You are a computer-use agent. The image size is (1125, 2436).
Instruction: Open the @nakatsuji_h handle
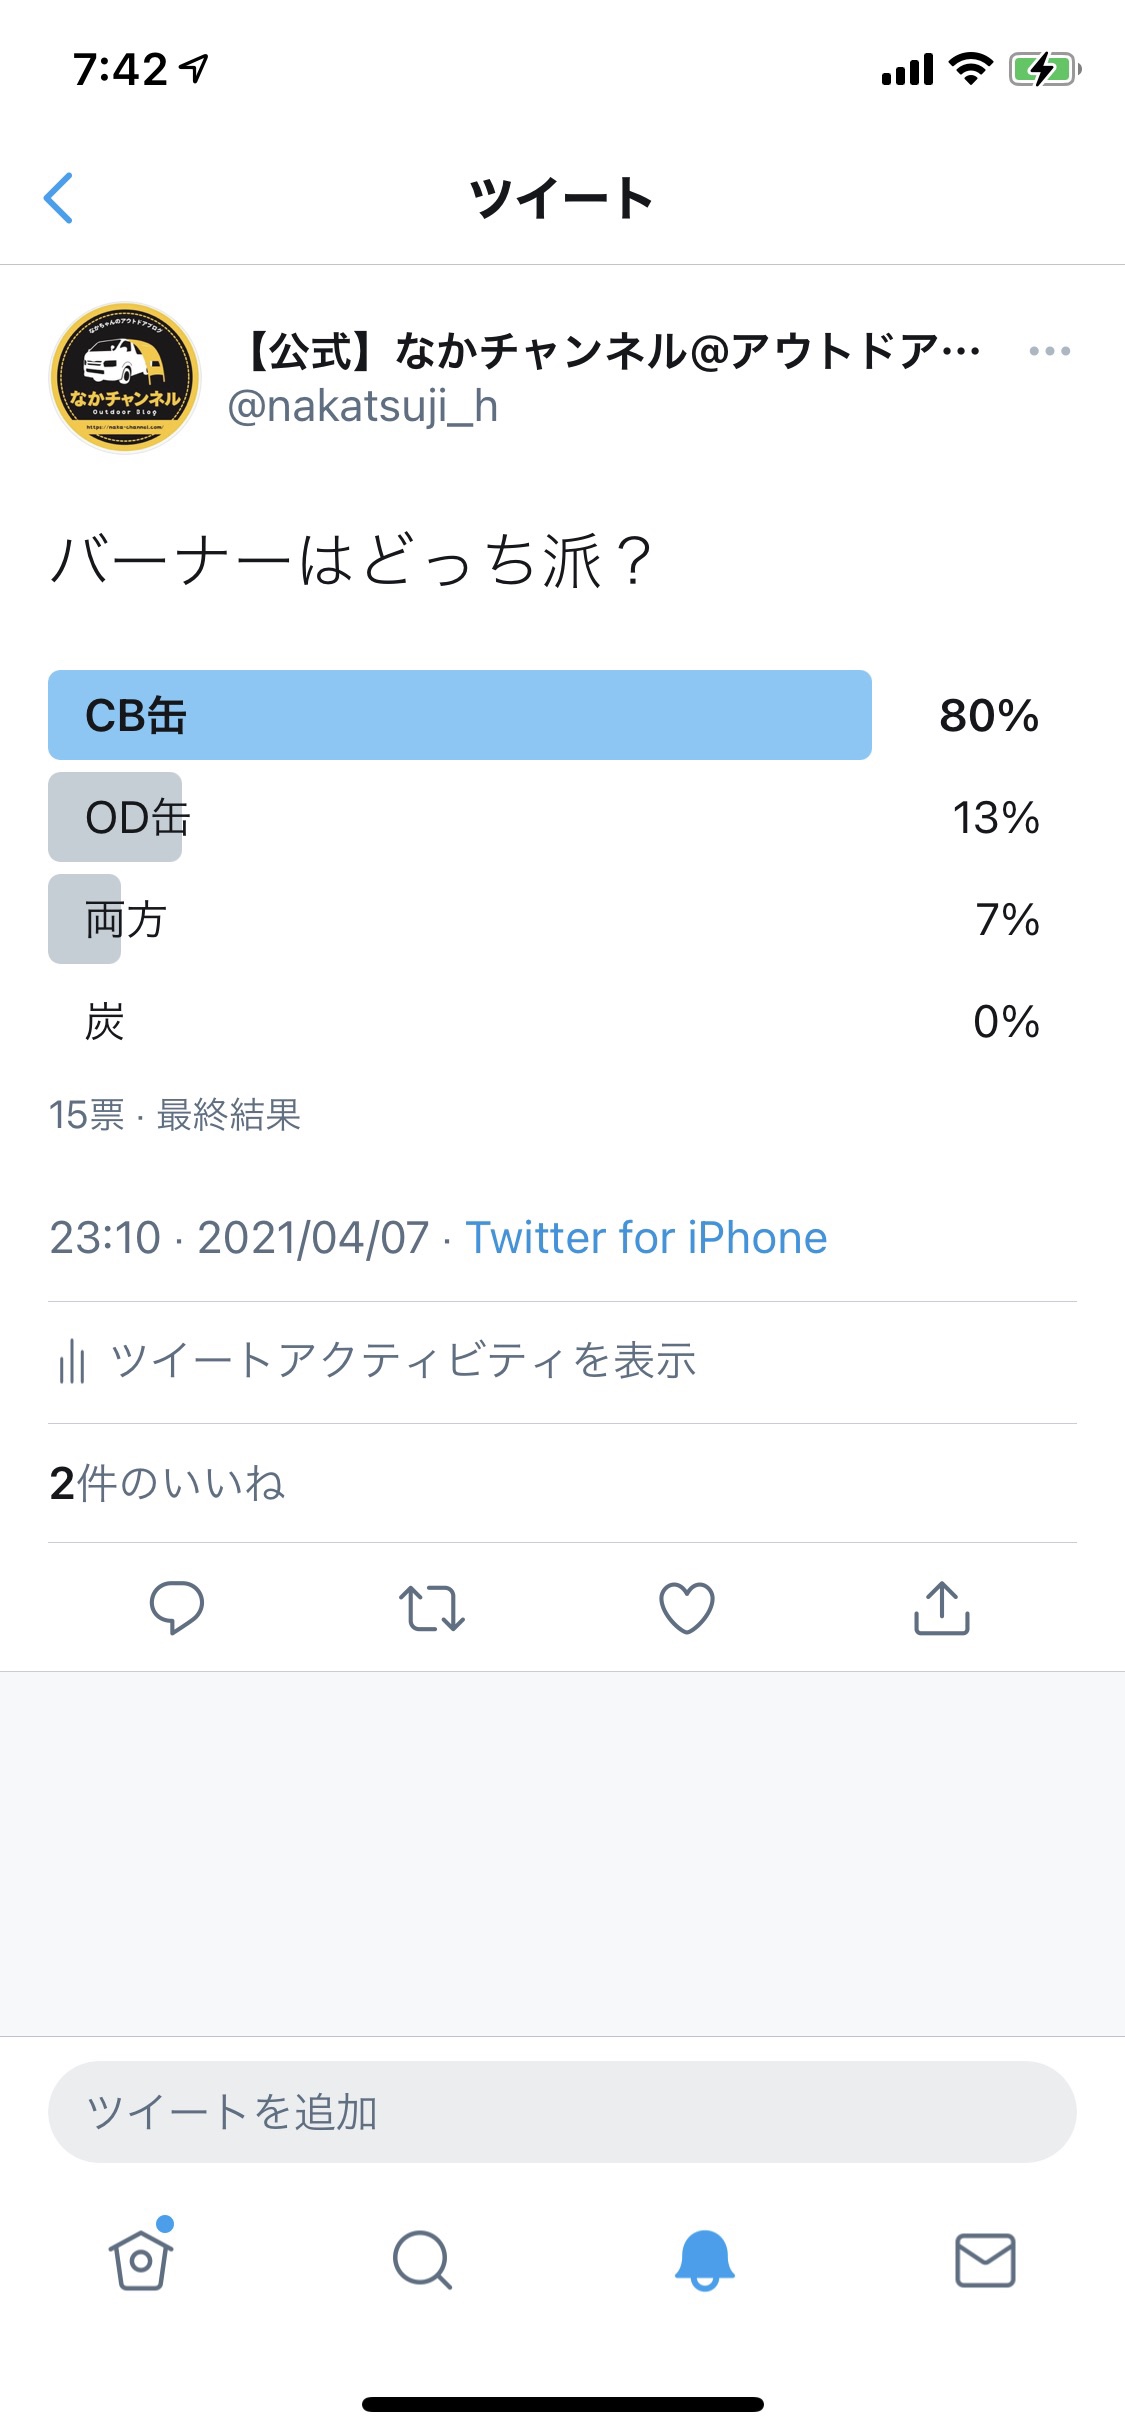coord(363,407)
